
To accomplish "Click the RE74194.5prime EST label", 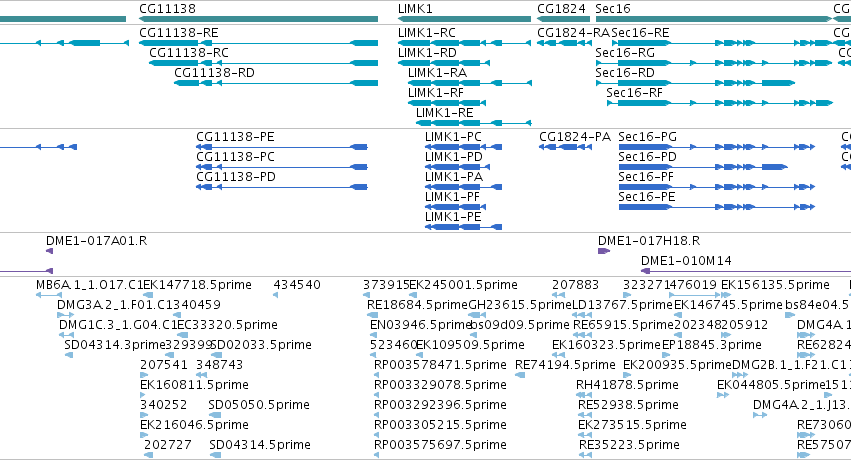I will pos(566,365).
